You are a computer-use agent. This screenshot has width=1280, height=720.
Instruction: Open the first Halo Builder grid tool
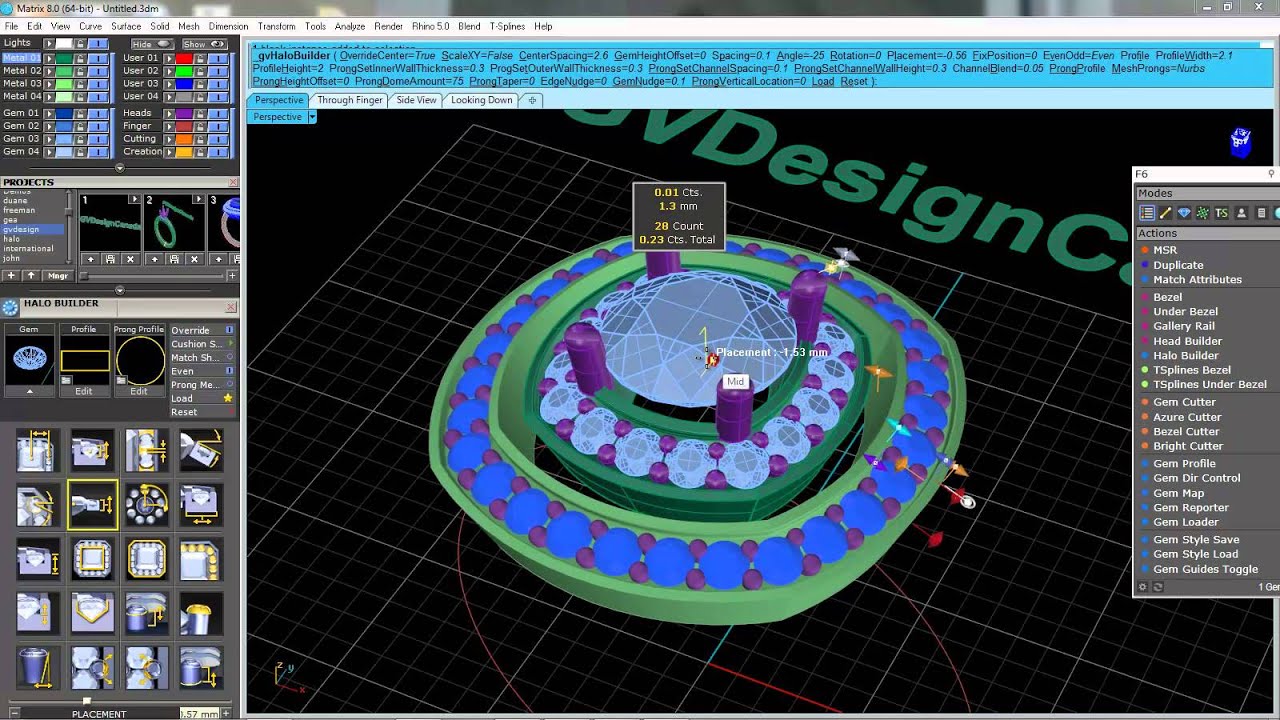pyautogui.click(x=38, y=450)
